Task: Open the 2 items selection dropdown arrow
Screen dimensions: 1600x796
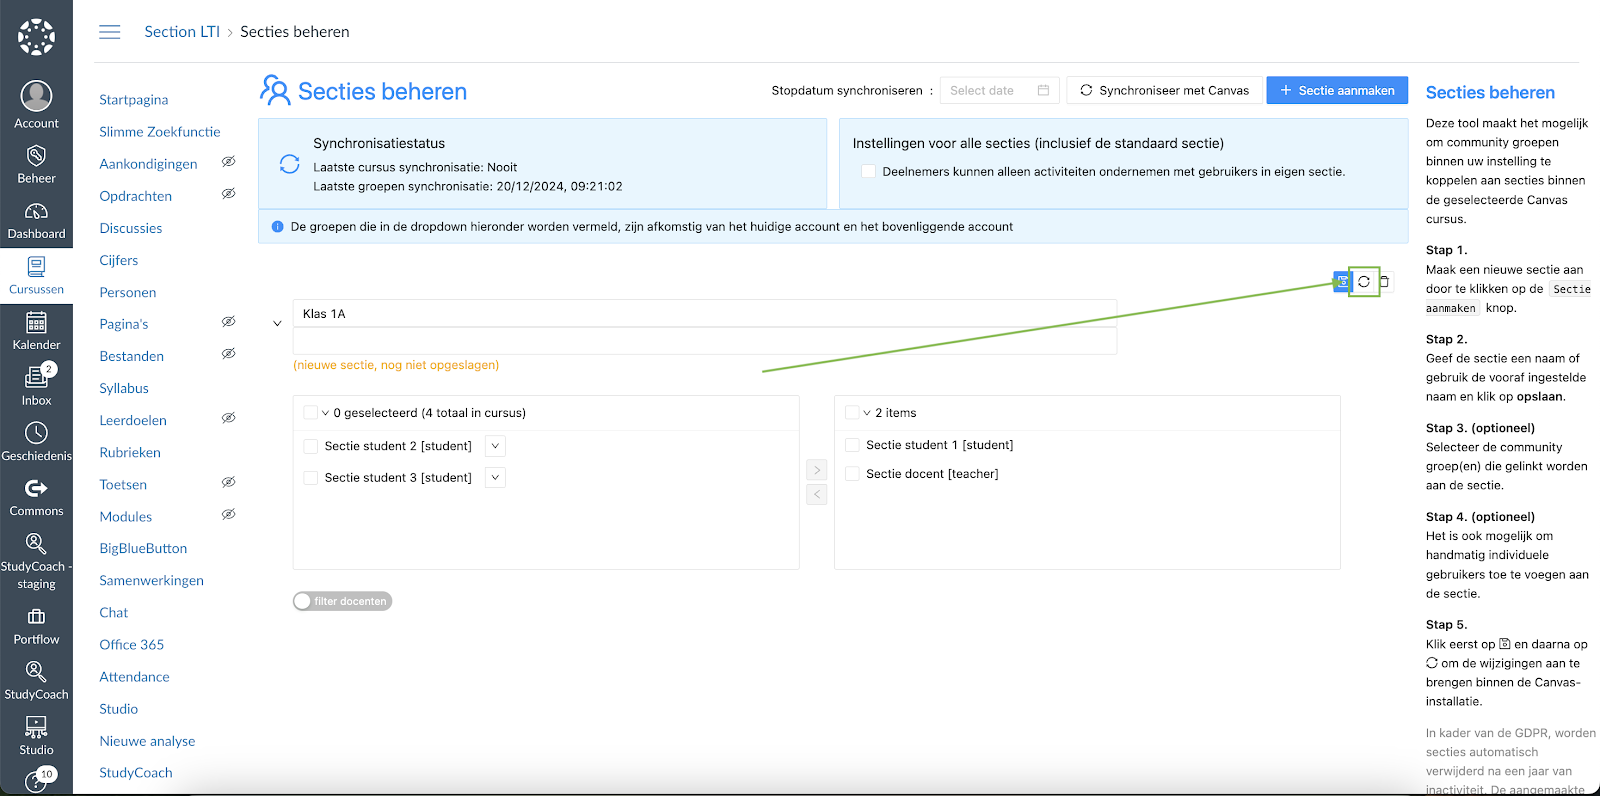Action: (x=867, y=413)
